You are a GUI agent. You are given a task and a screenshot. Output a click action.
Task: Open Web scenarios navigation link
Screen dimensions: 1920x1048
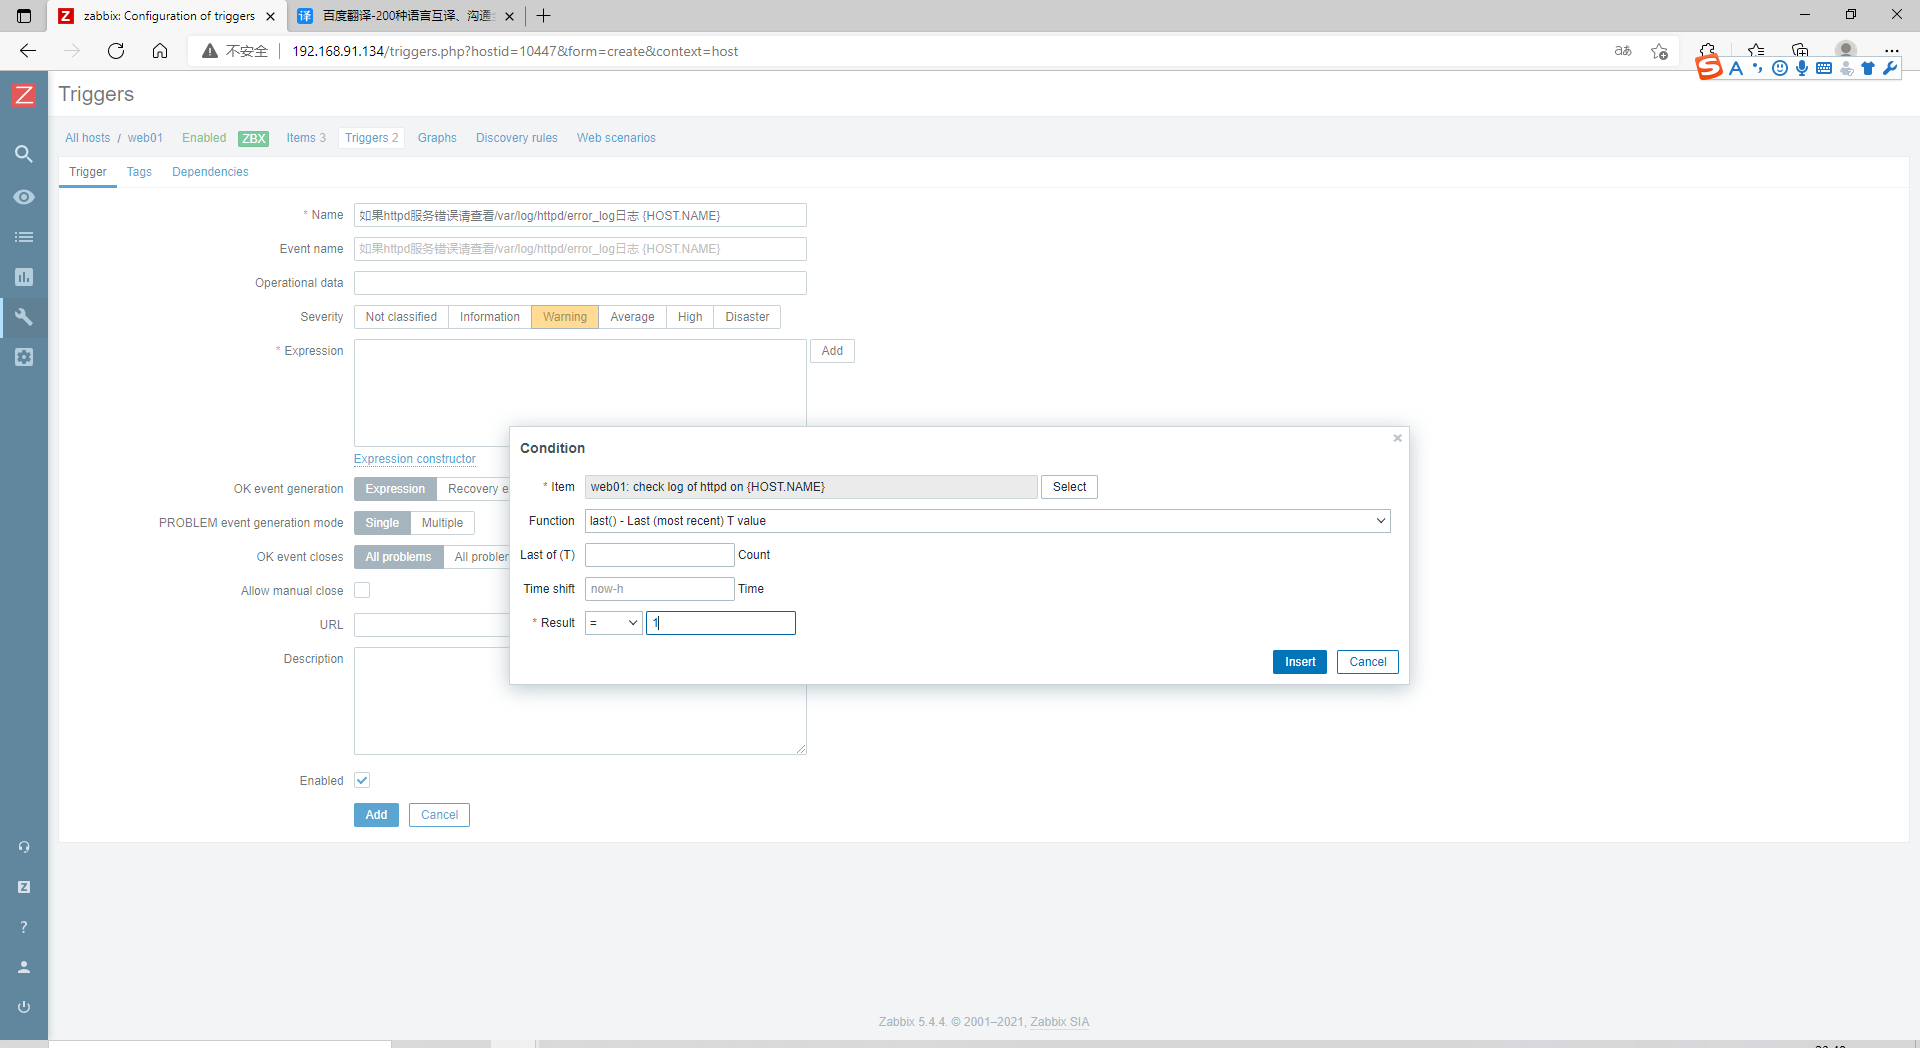(x=616, y=138)
